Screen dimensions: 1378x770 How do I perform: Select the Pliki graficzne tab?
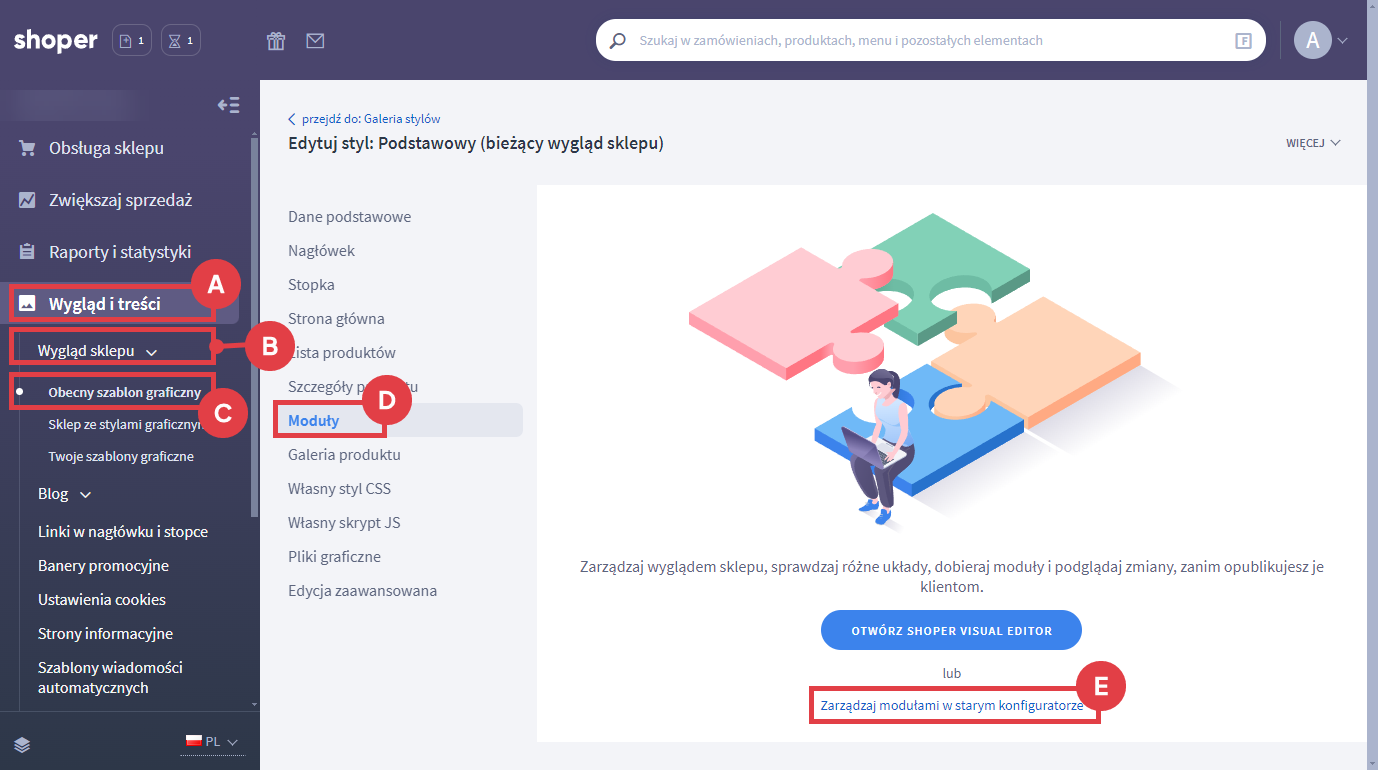(x=334, y=557)
